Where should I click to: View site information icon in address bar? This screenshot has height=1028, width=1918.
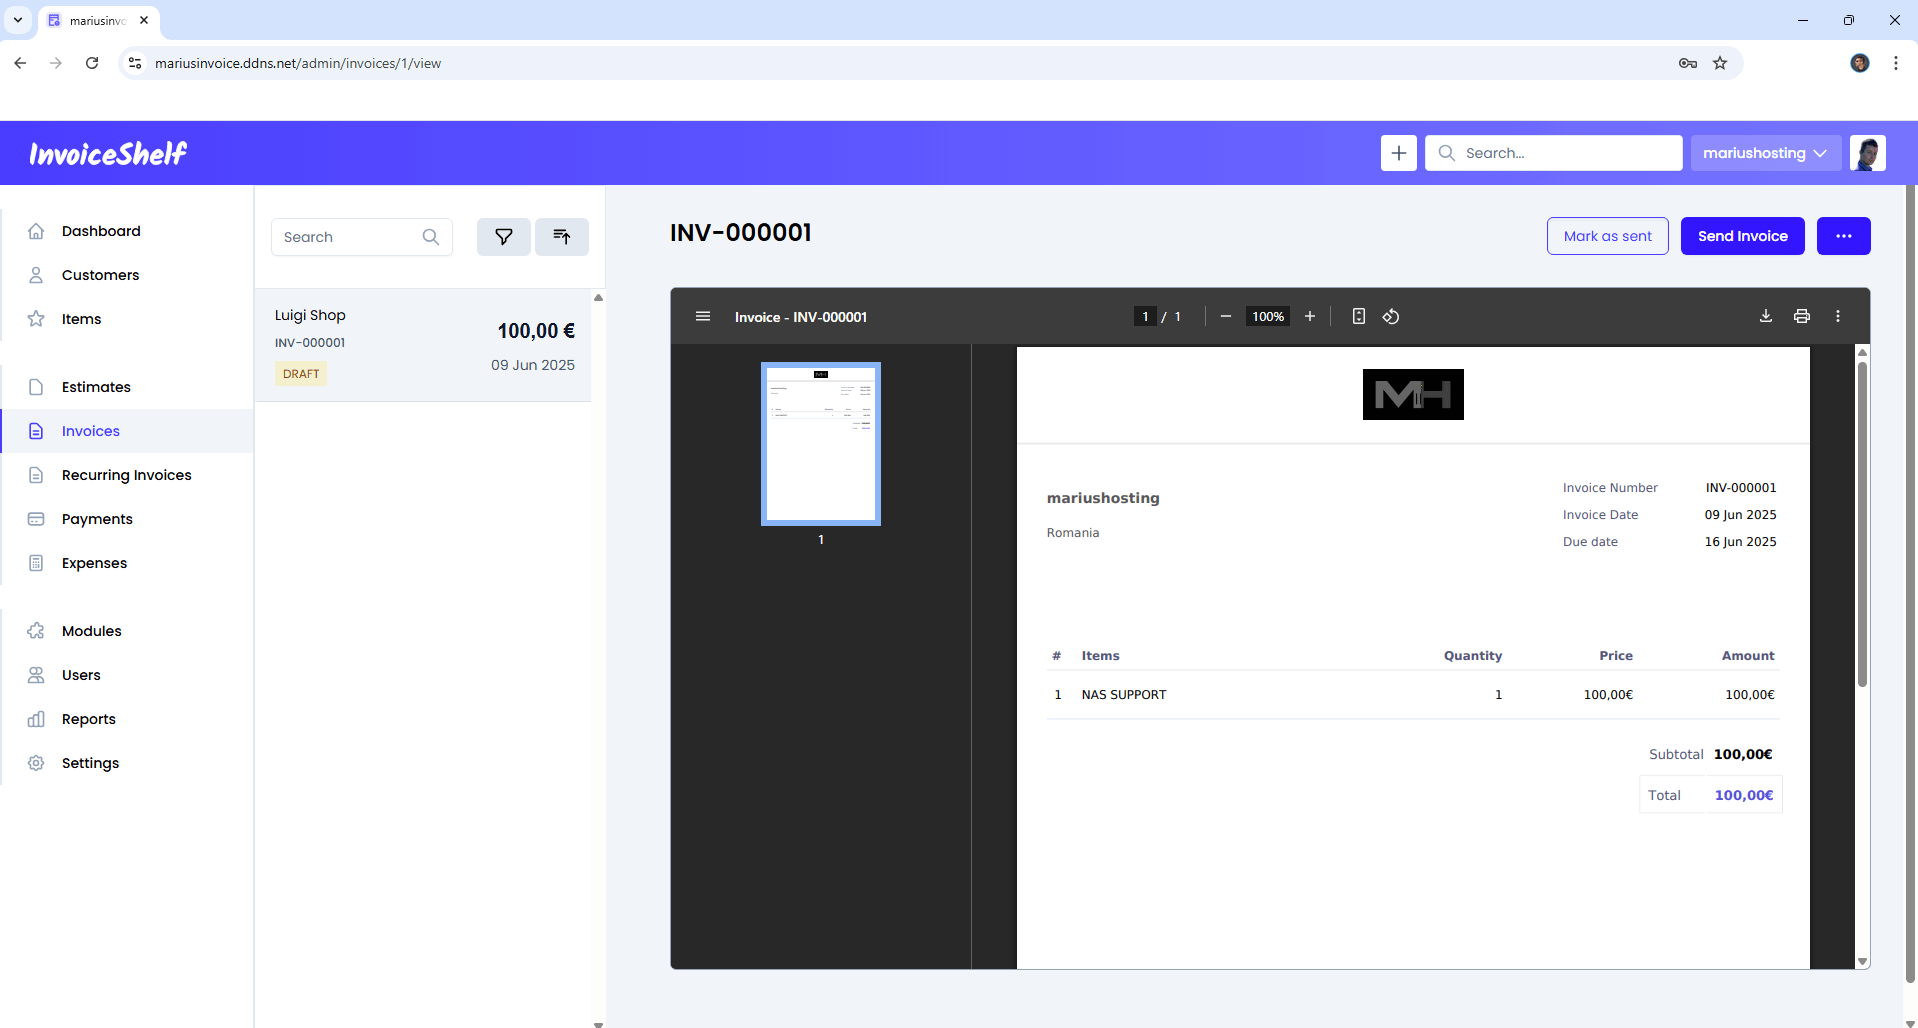(135, 63)
